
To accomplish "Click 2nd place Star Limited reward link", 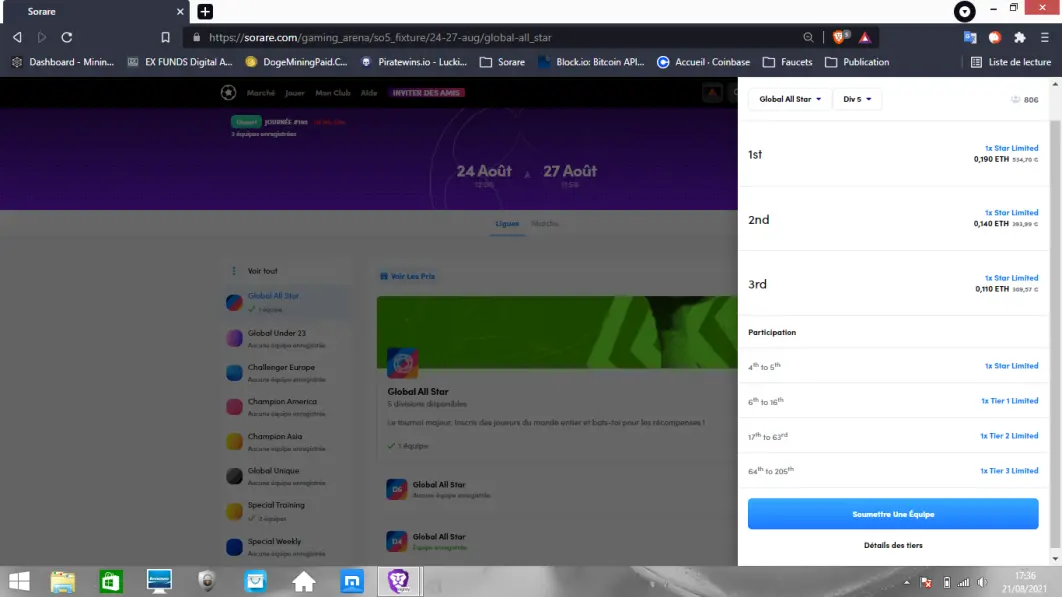I will click(x=1011, y=212).
